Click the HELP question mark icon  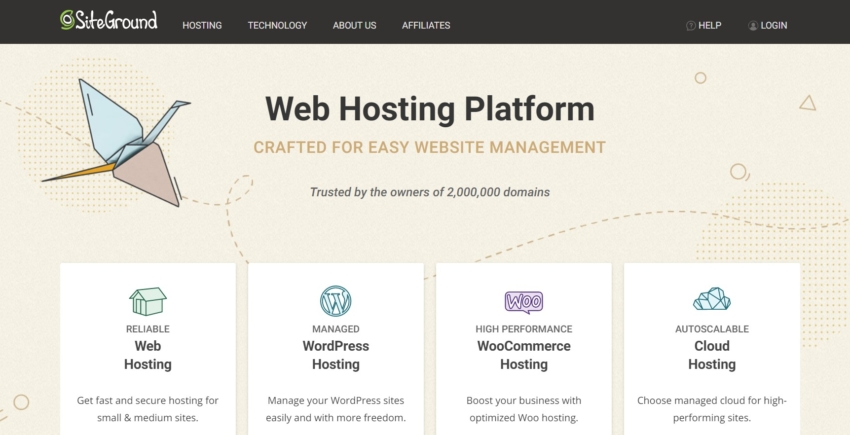coord(691,25)
